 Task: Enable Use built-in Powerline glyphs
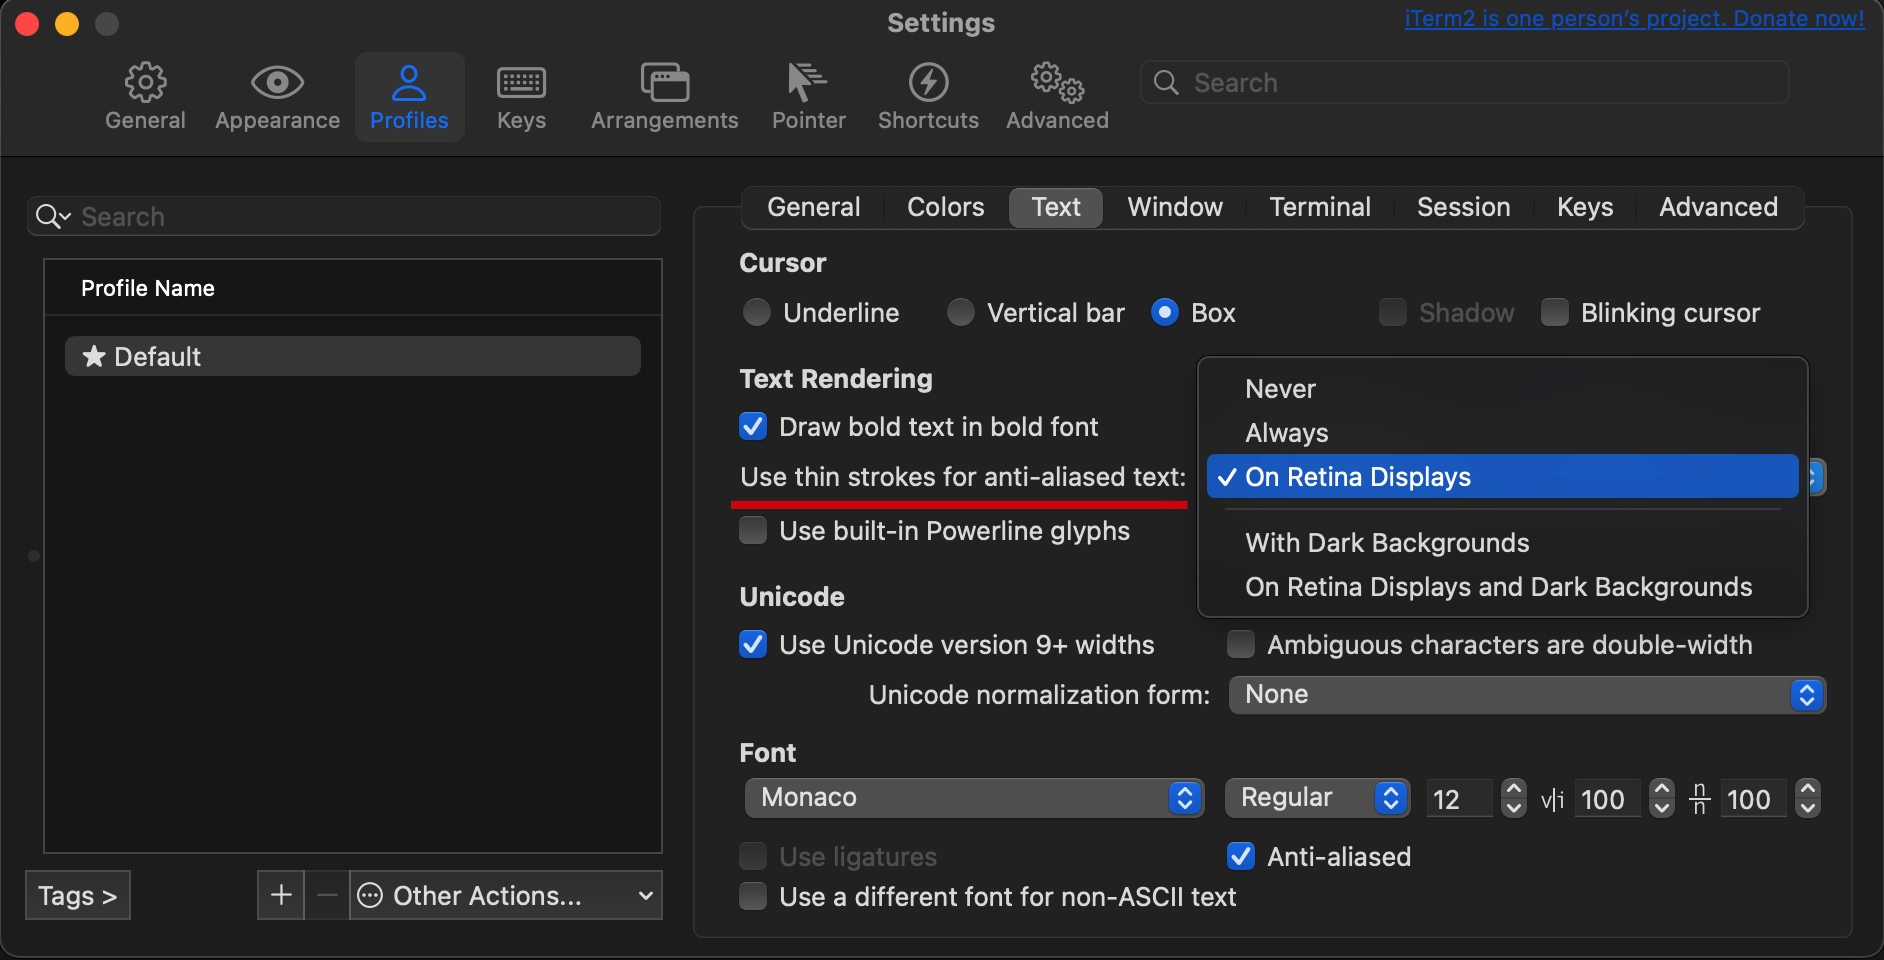click(x=753, y=531)
